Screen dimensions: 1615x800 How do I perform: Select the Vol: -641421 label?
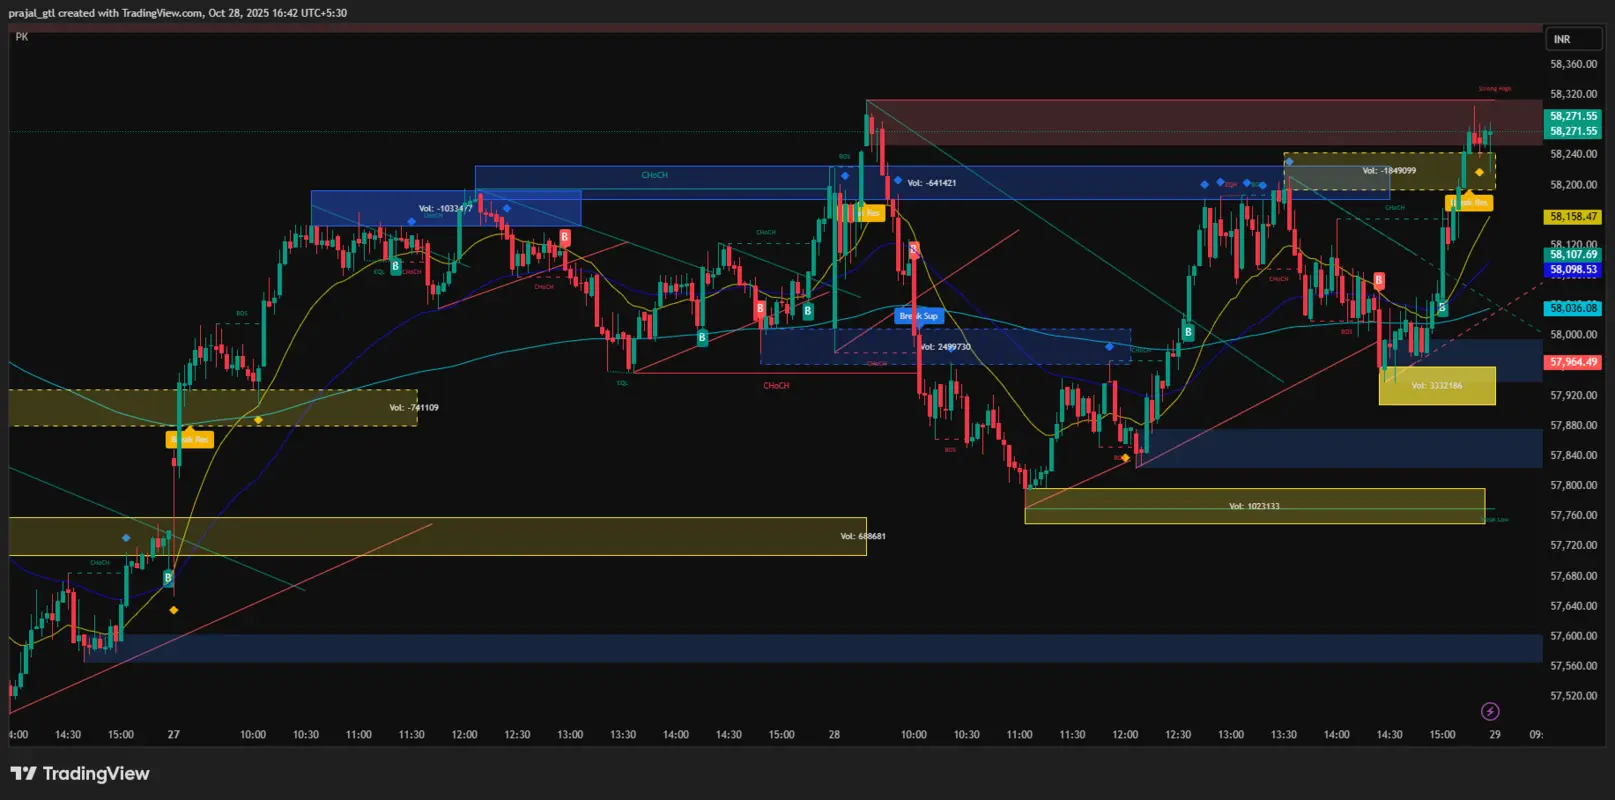pos(931,183)
